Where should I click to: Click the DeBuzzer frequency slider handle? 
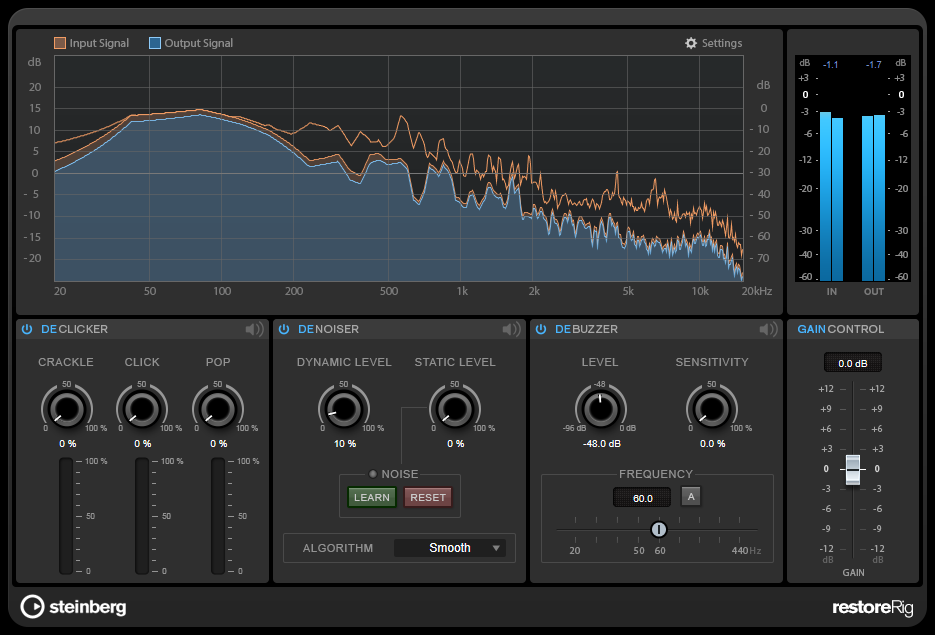(x=658, y=529)
